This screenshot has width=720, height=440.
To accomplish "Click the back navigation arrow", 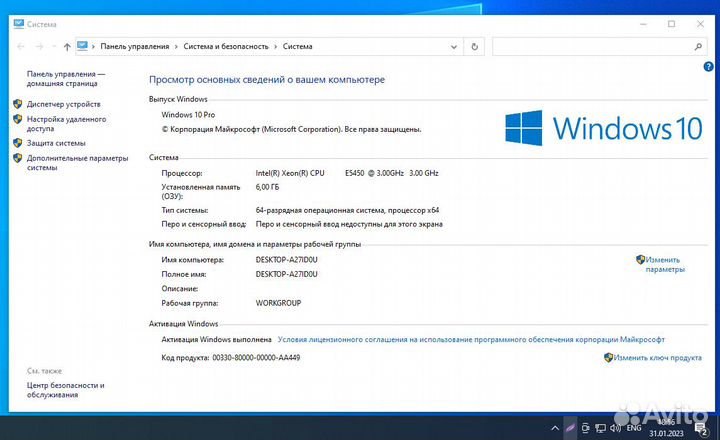I will pyautogui.click(x=20, y=46).
